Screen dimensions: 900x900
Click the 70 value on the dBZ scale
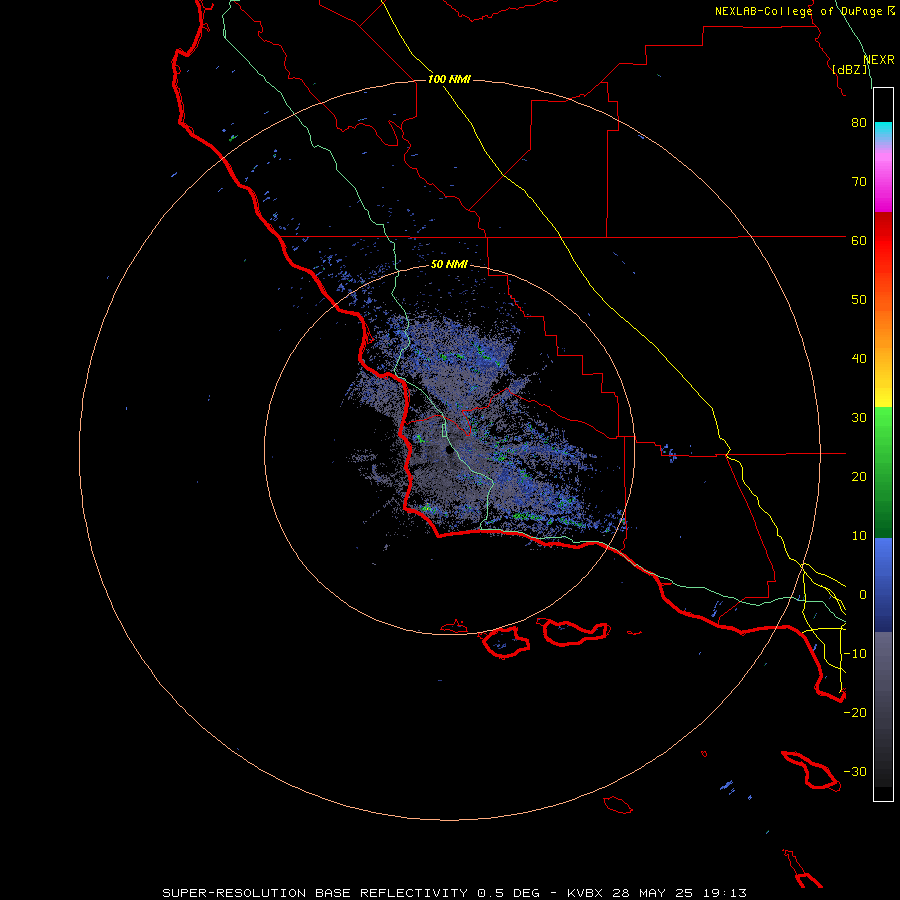pyautogui.click(x=859, y=181)
